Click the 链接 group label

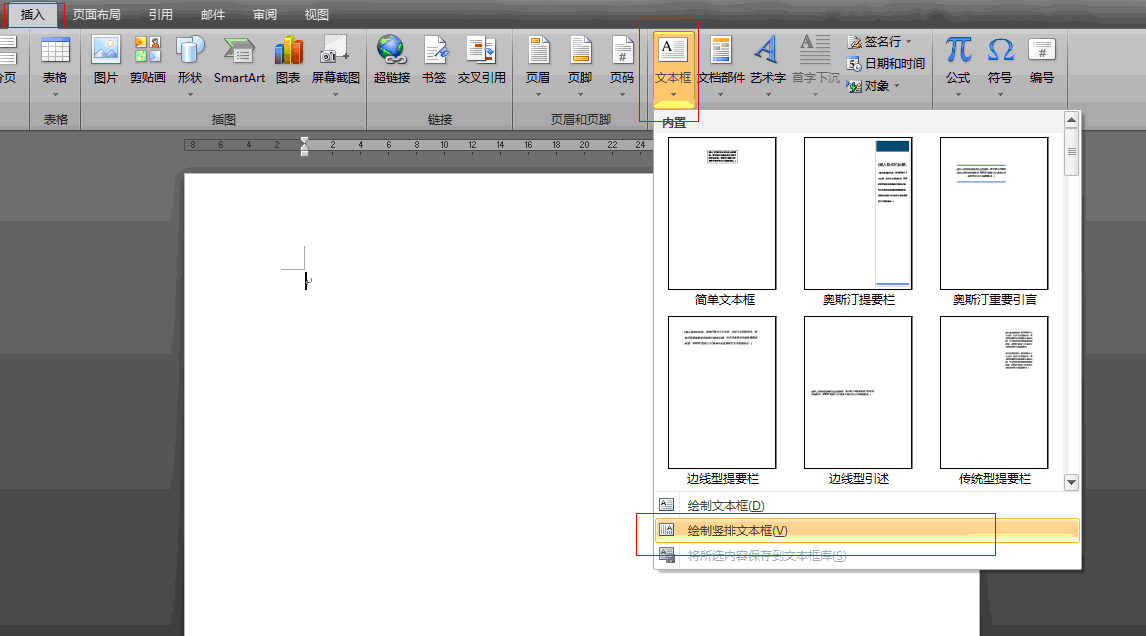tap(440, 119)
